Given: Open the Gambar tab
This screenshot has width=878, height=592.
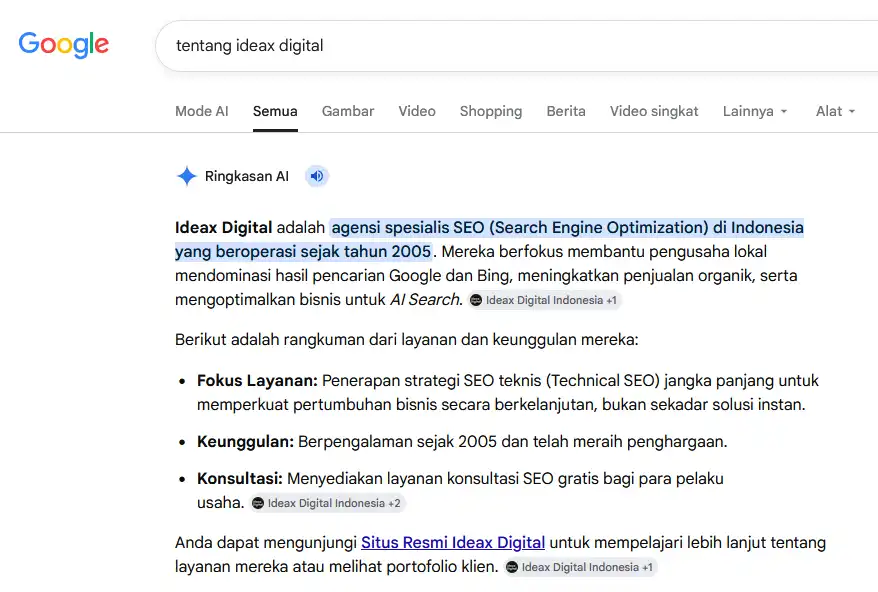Looking at the screenshot, I should click(x=348, y=111).
